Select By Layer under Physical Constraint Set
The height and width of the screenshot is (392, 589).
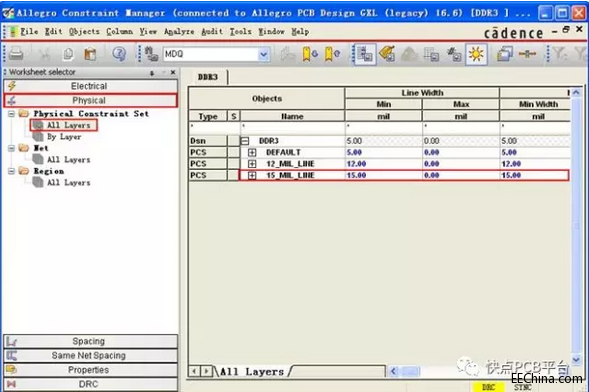(64, 137)
